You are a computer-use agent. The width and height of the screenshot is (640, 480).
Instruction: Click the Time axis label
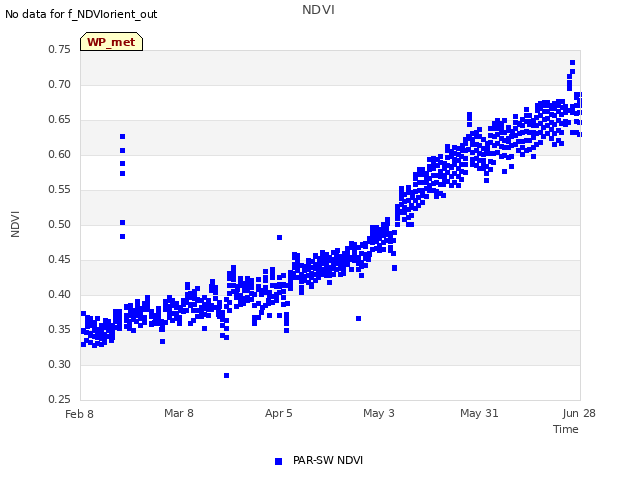565,429
